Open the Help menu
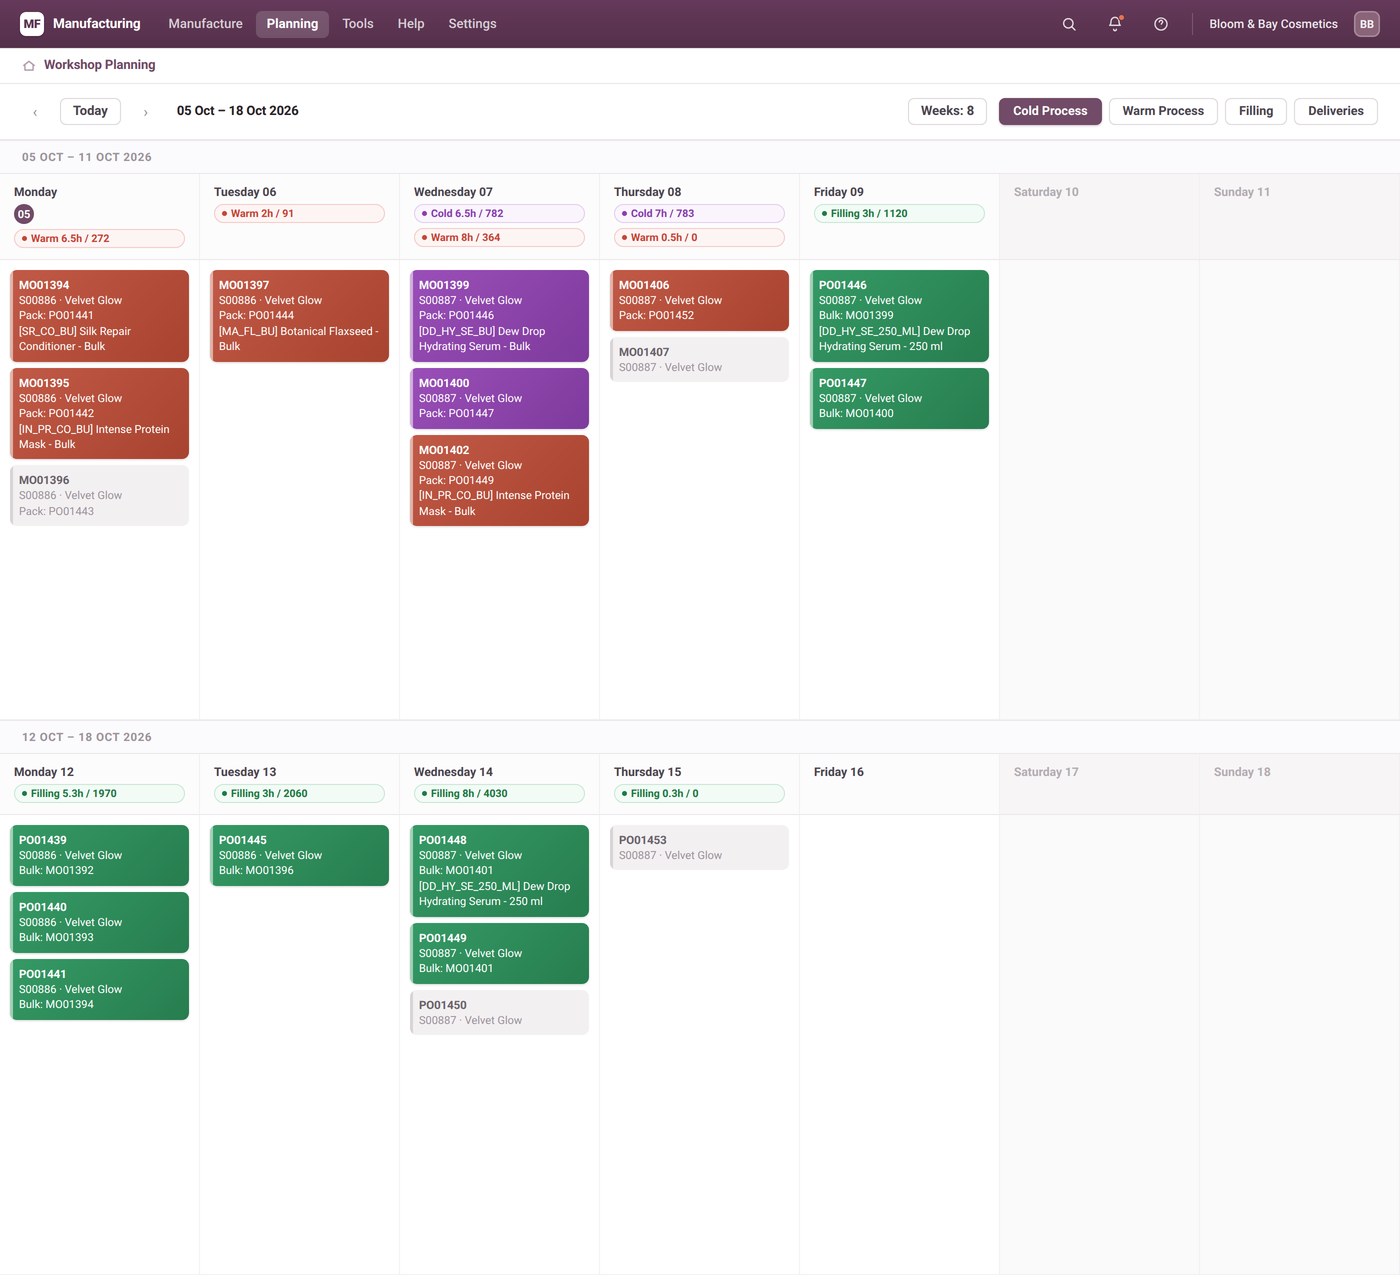Viewport: 1400px width, 1279px height. (x=411, y=24)
